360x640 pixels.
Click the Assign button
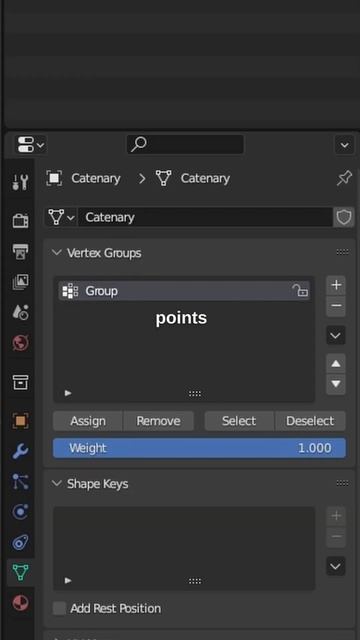click(88, 421)
